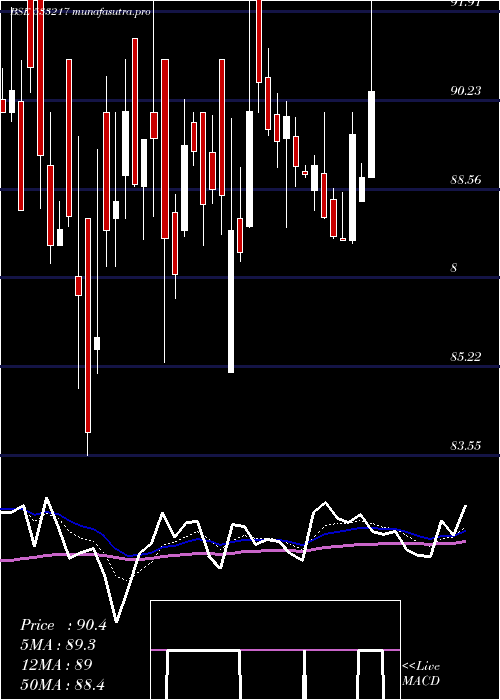This screenshot has height=700, width=500.
Task: Select the 88.56 price level label
Action: tap(466, 180)
